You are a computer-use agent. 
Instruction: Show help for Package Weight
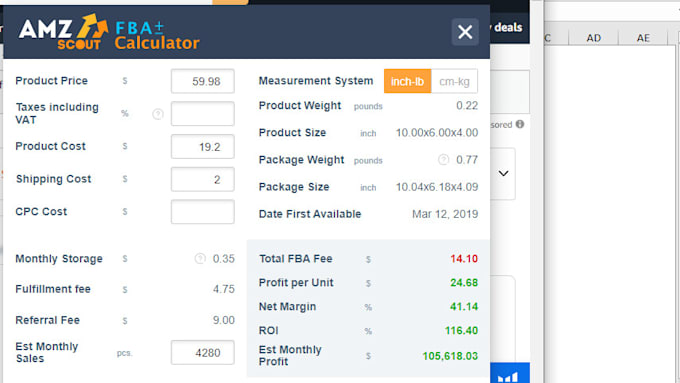(443, 160)
